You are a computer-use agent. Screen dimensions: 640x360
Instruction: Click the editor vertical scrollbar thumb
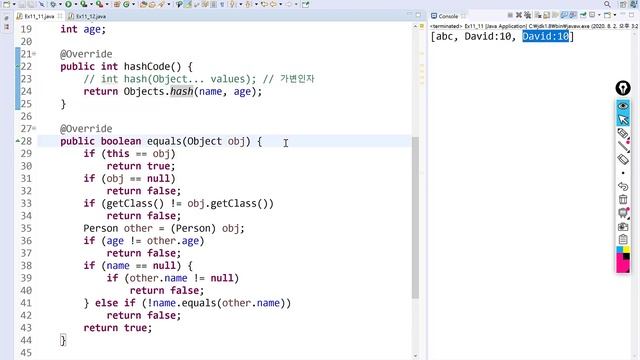point(416,218)
